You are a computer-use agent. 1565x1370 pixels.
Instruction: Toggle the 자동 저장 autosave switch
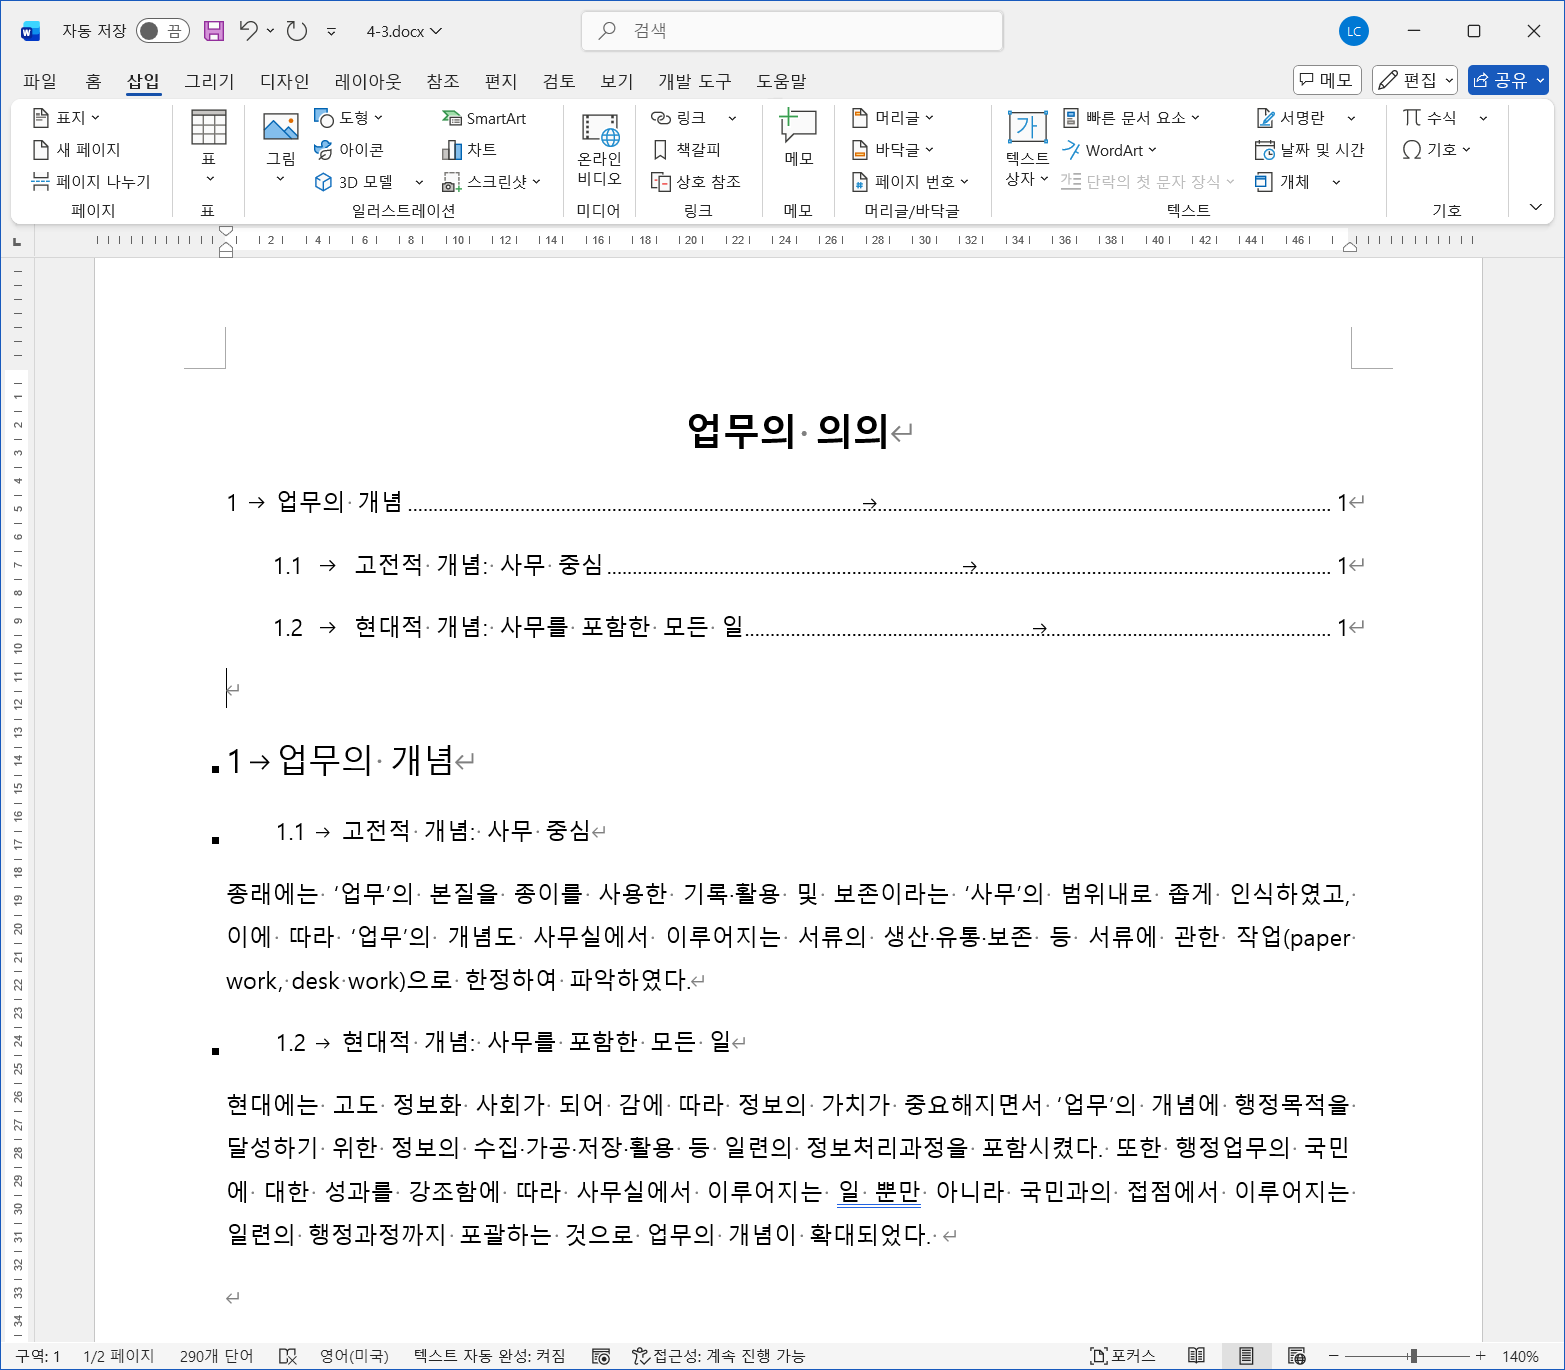(162, 31)
